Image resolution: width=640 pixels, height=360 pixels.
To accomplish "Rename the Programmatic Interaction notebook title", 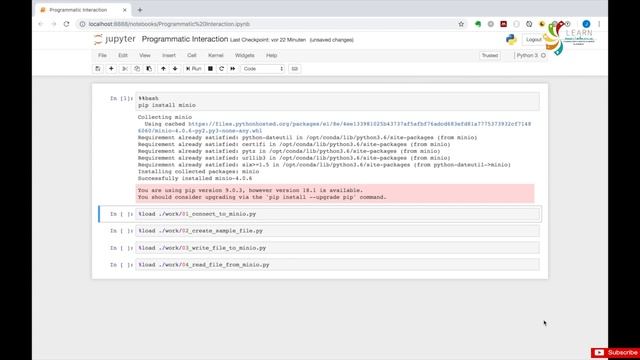I will 185,39.
